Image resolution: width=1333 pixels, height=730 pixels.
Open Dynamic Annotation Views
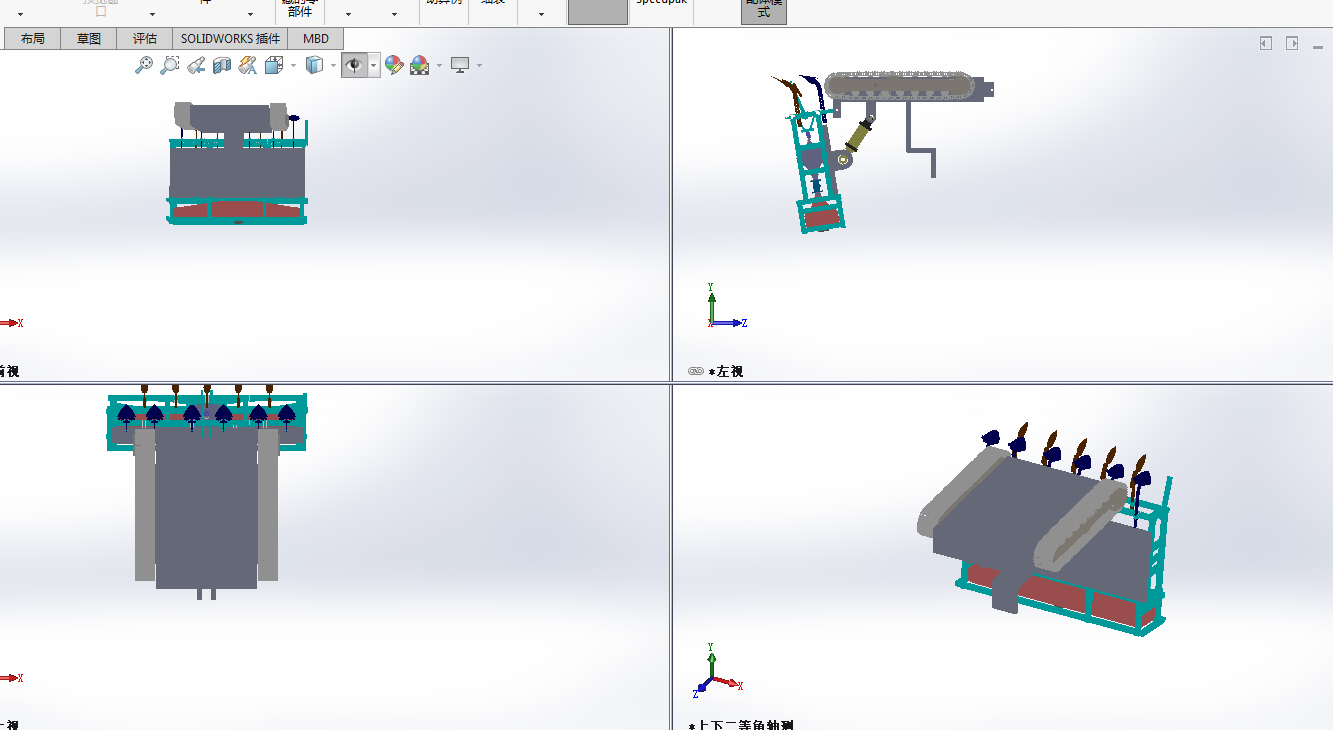coord(248,65)
